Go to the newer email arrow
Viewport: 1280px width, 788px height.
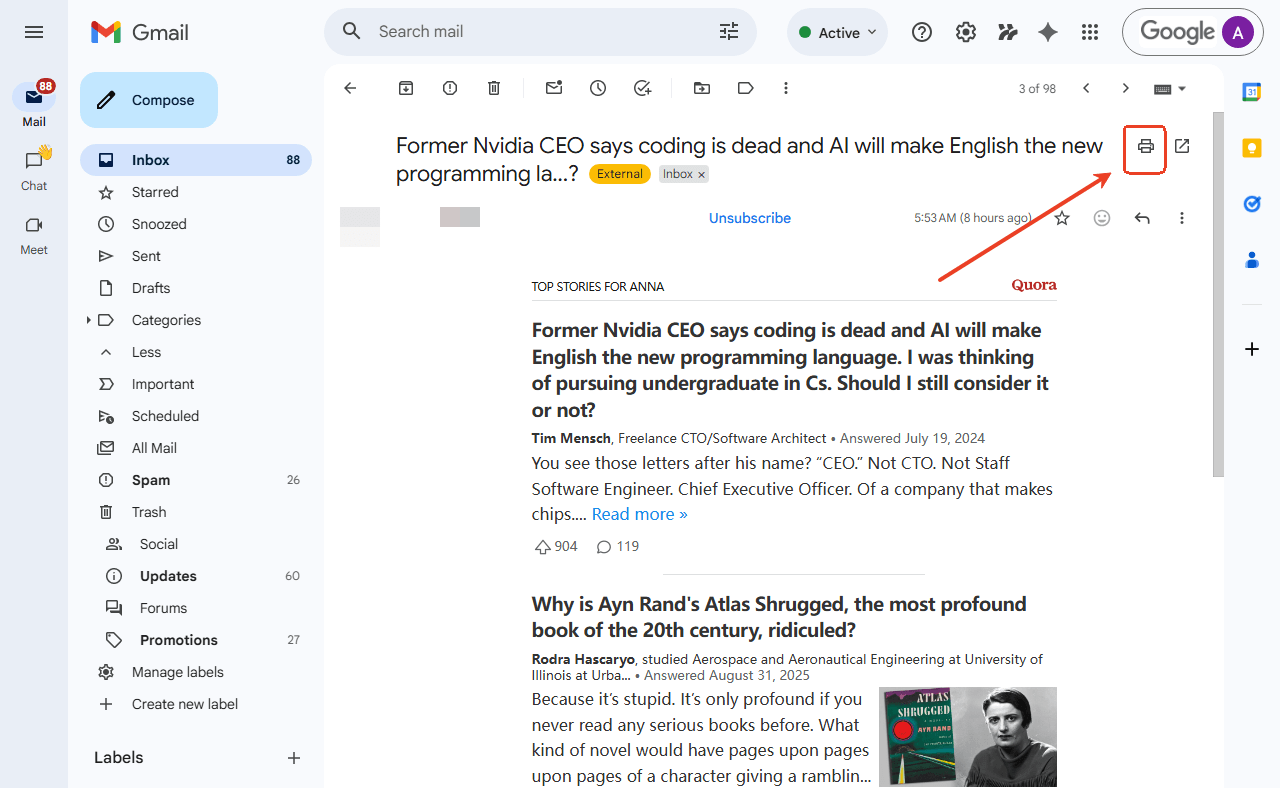point(1086,88)
